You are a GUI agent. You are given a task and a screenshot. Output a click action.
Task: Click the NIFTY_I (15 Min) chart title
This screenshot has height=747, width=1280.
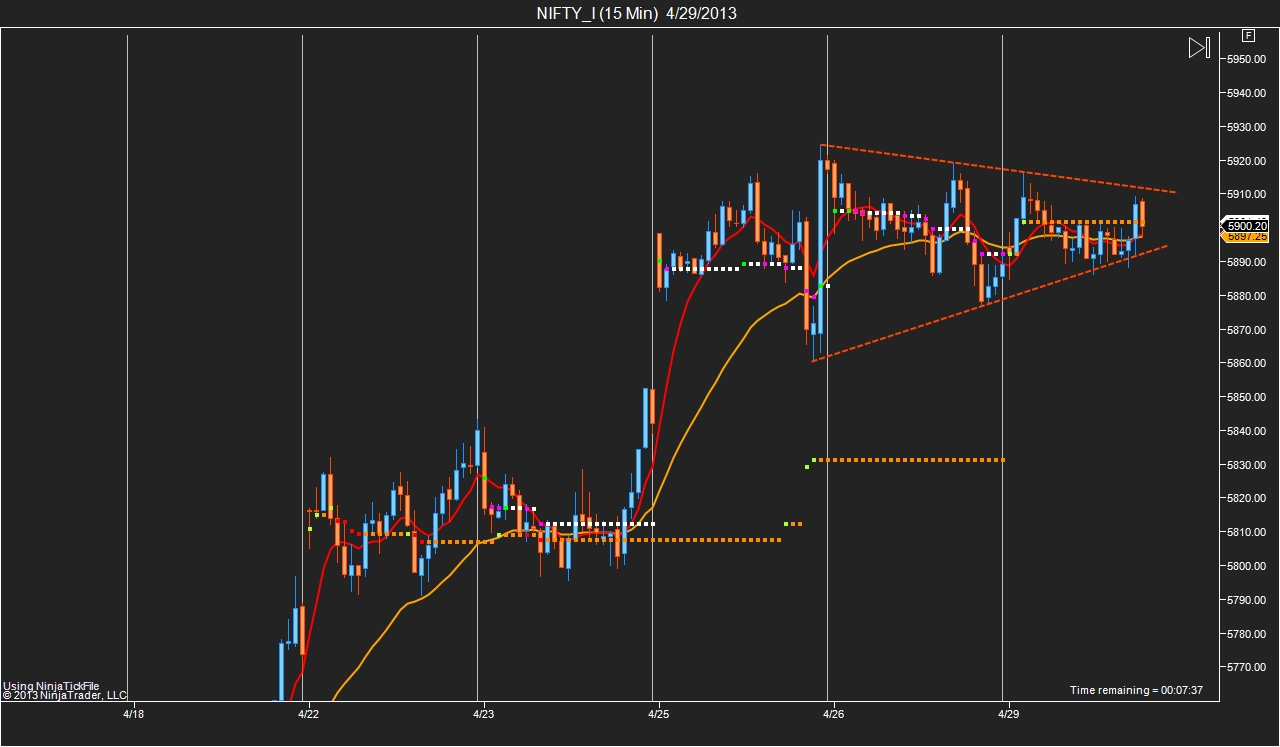637,13
